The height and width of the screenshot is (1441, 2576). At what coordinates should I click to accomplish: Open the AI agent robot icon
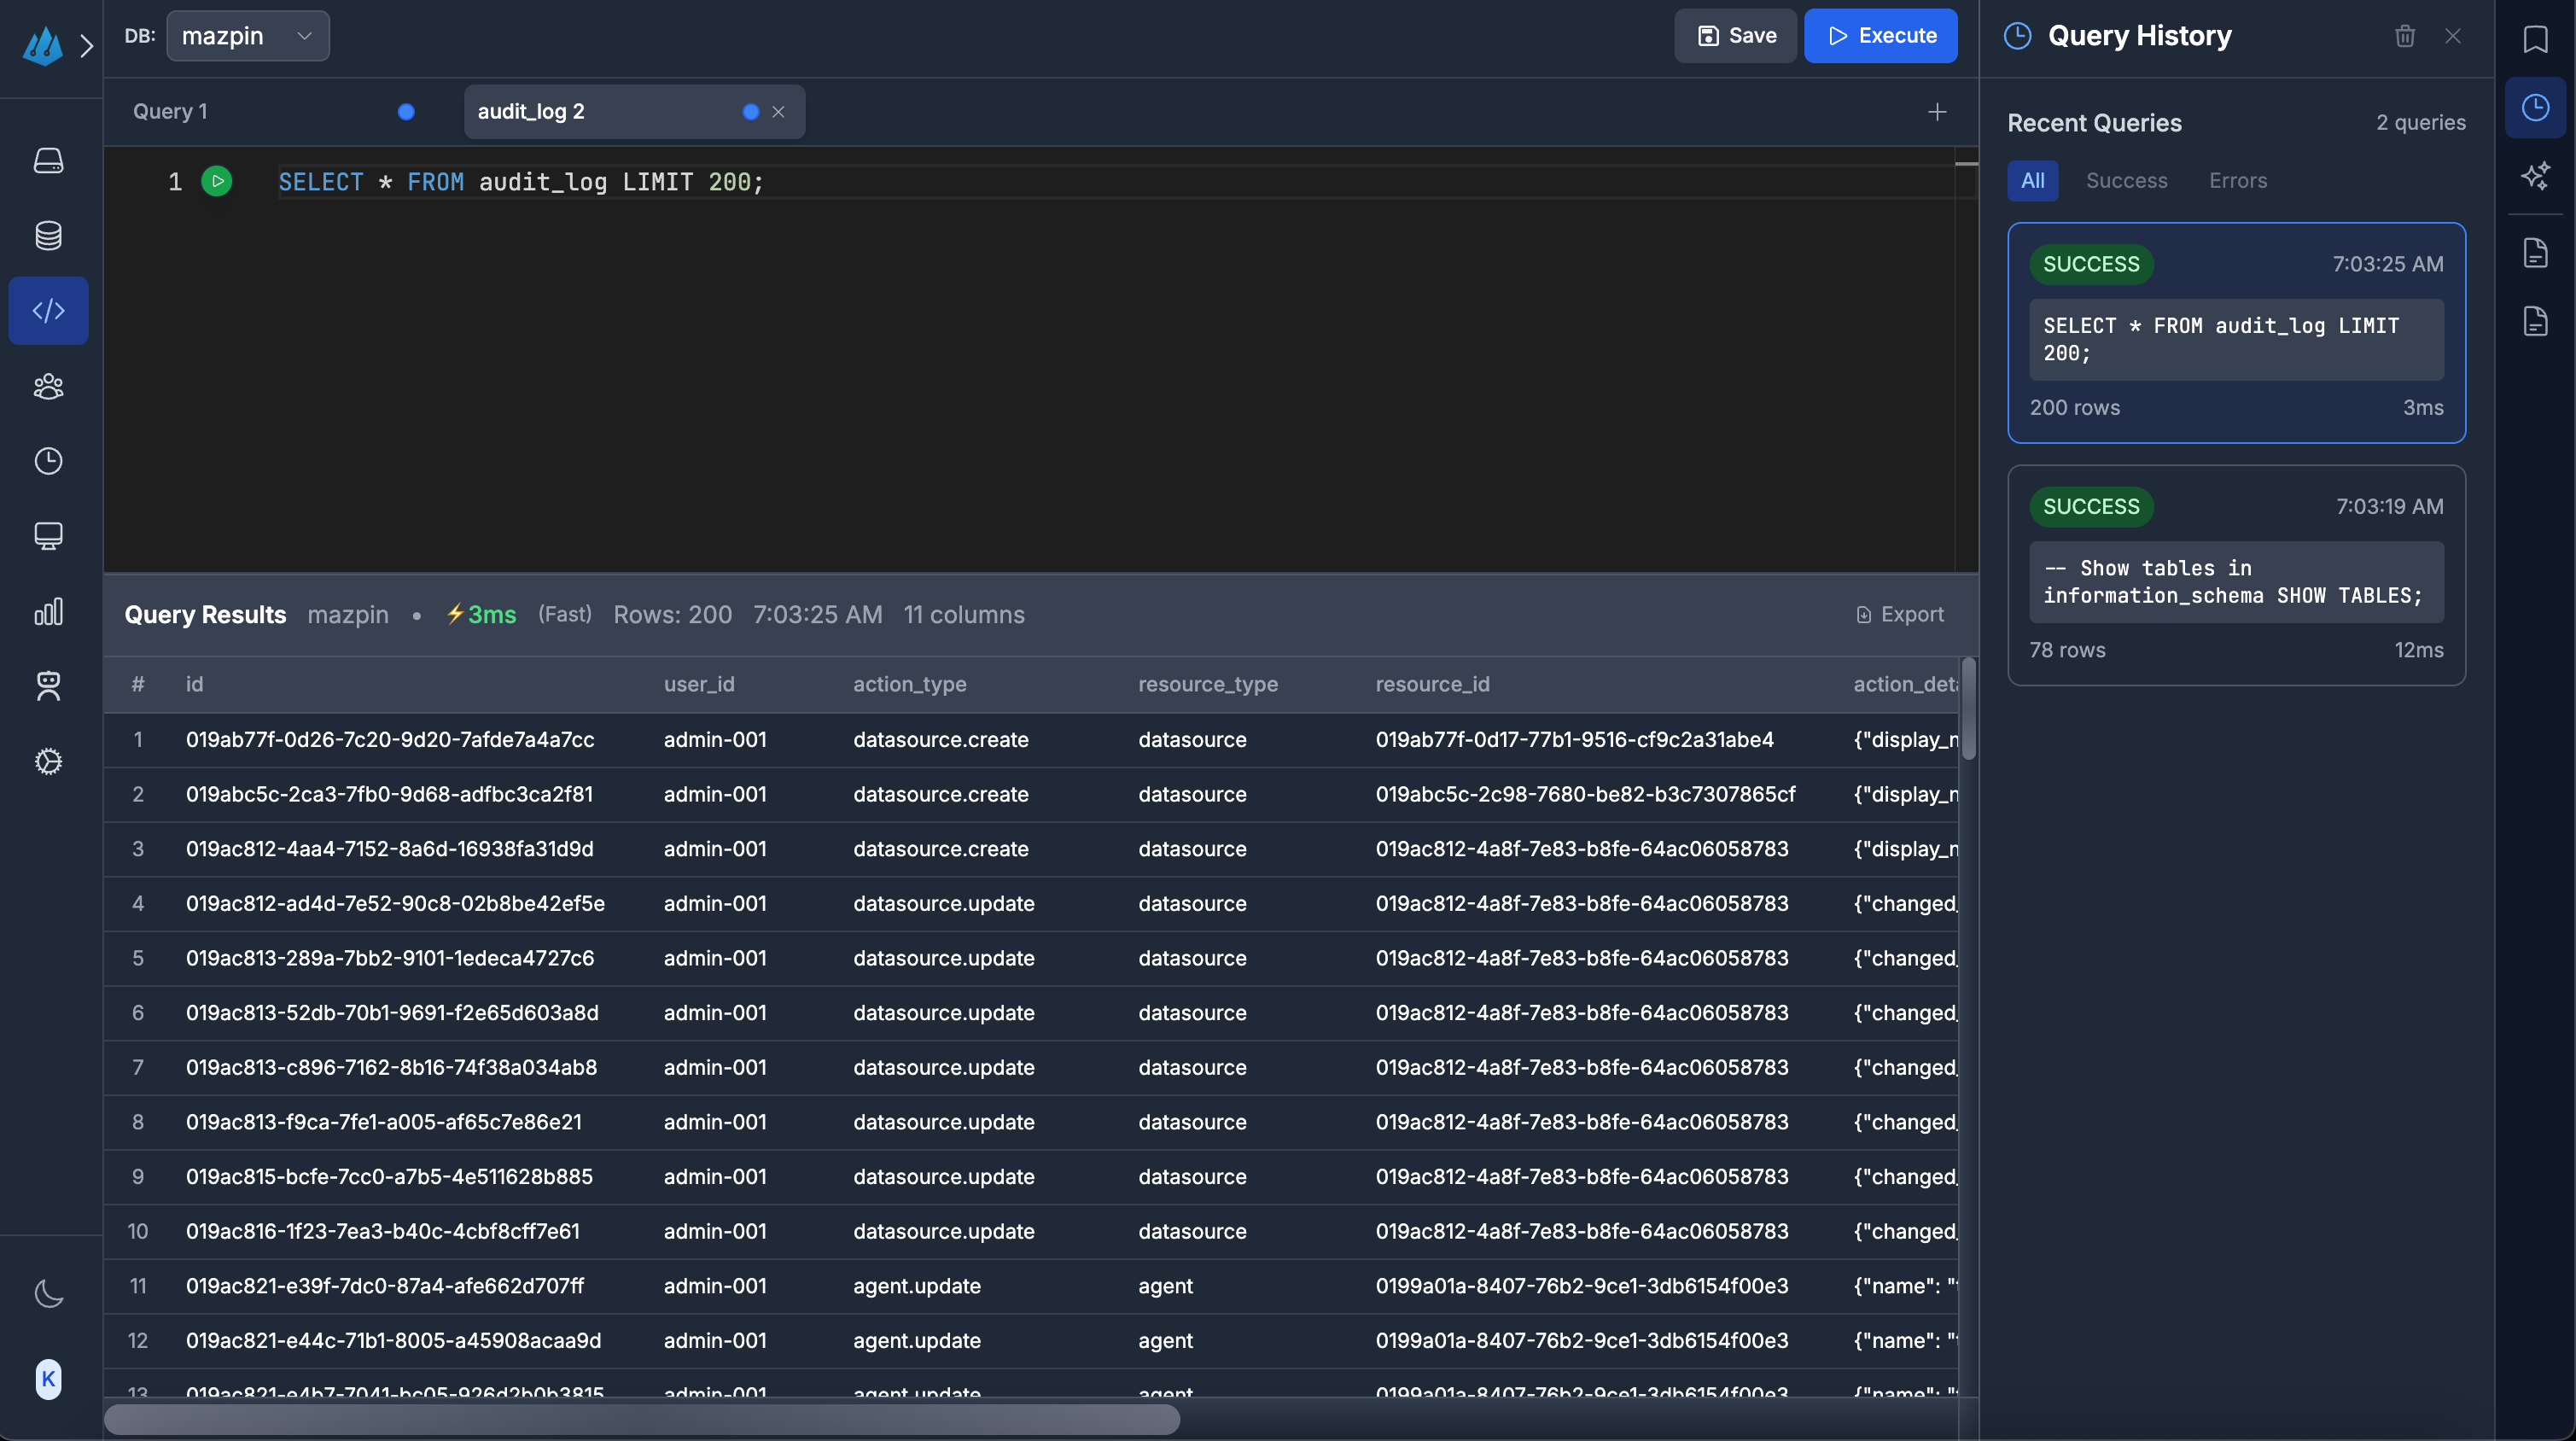point(48,686)
